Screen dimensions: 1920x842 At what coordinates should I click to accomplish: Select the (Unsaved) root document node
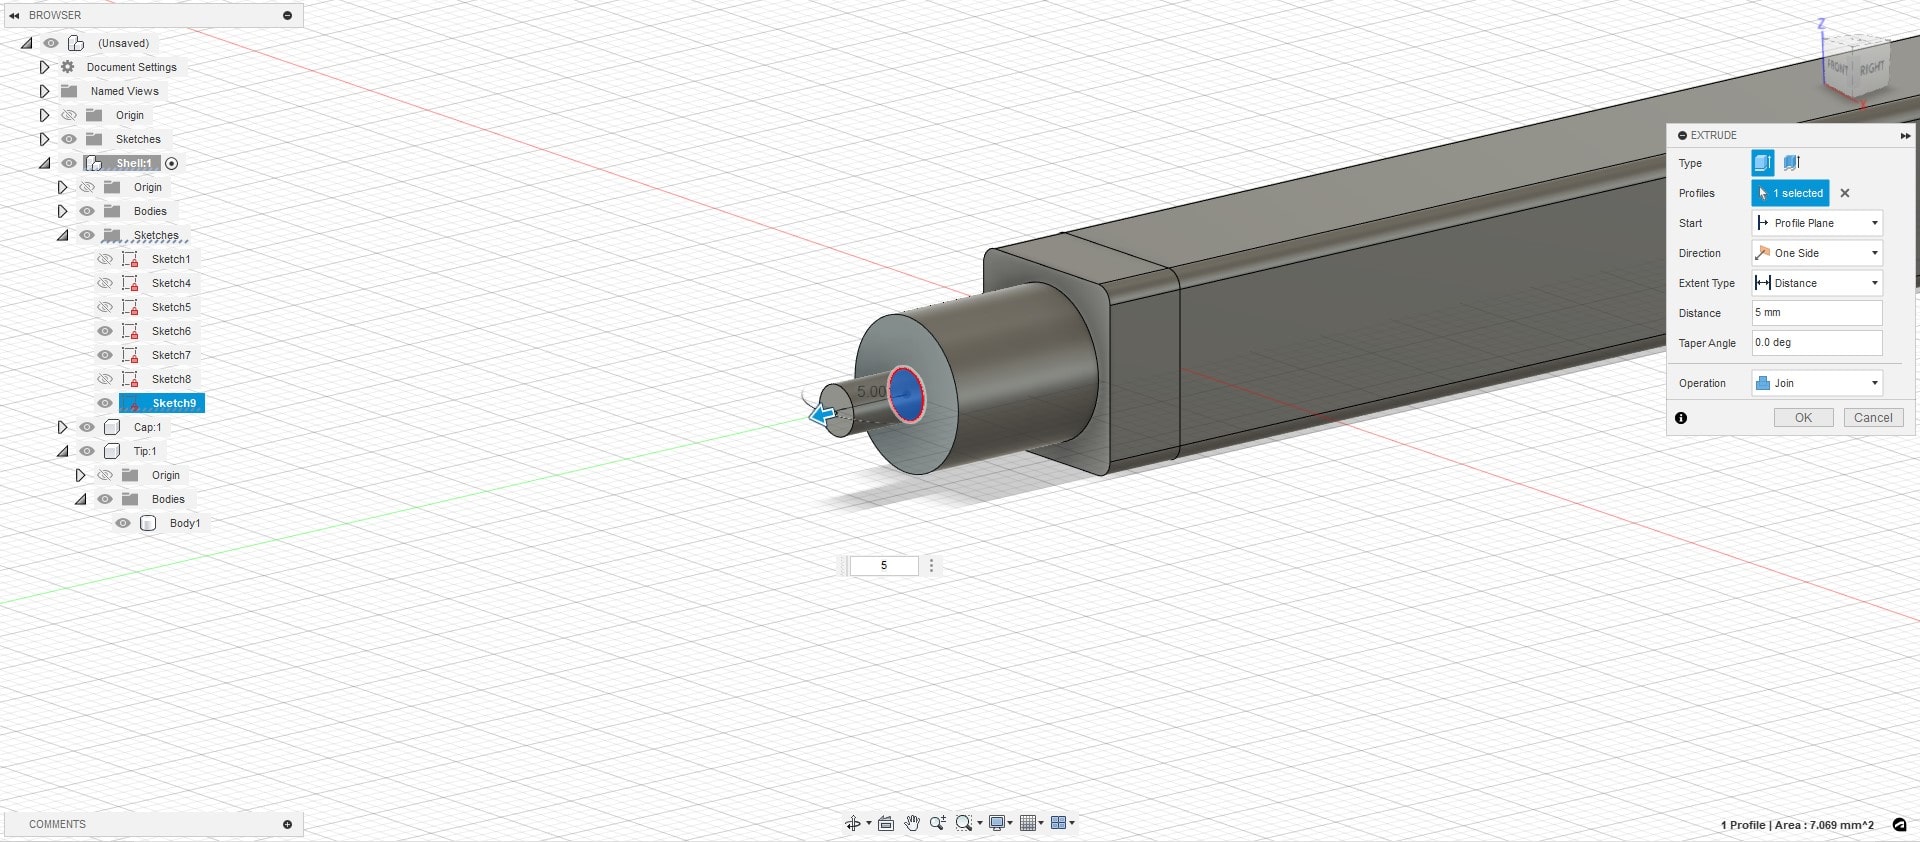123,43
